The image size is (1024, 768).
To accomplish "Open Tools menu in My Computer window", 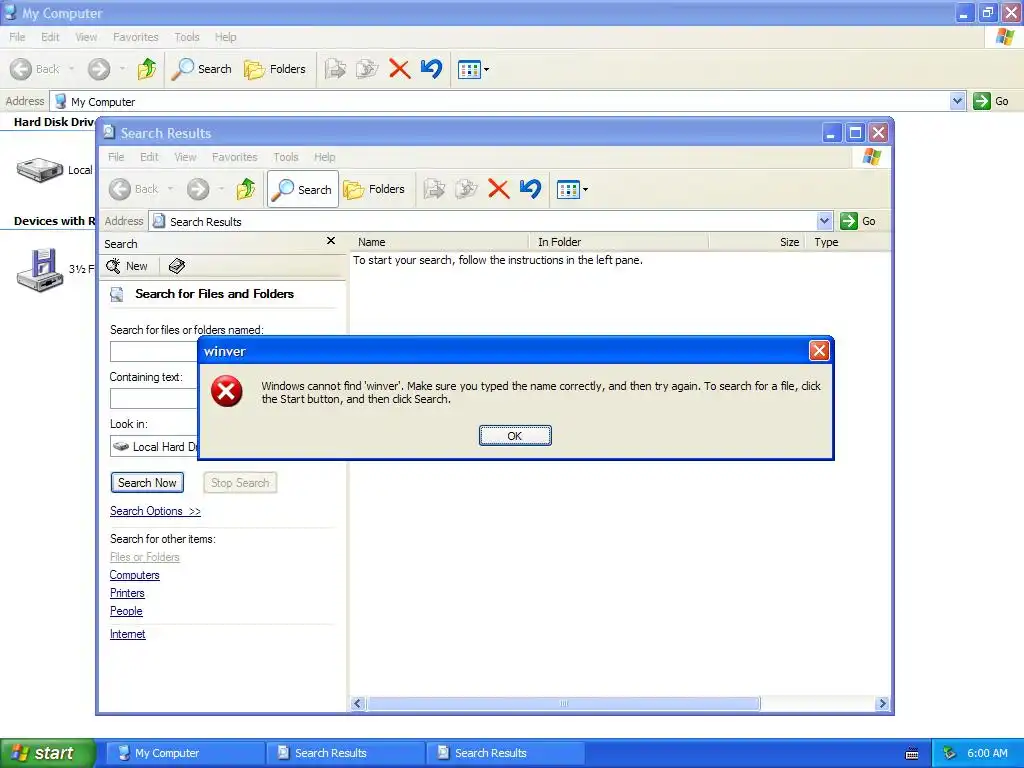I will click(x=187, y=37).
